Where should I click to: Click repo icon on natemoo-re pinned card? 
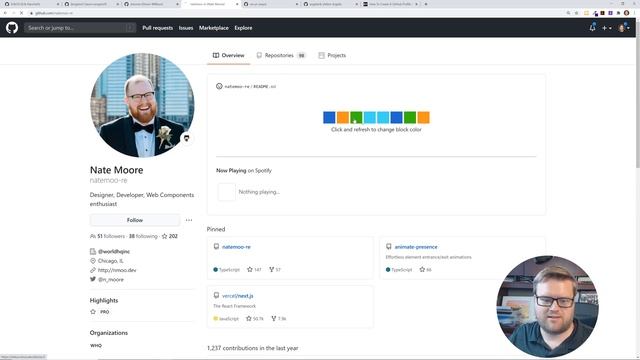pyautogui.click(x=216, y=247)
